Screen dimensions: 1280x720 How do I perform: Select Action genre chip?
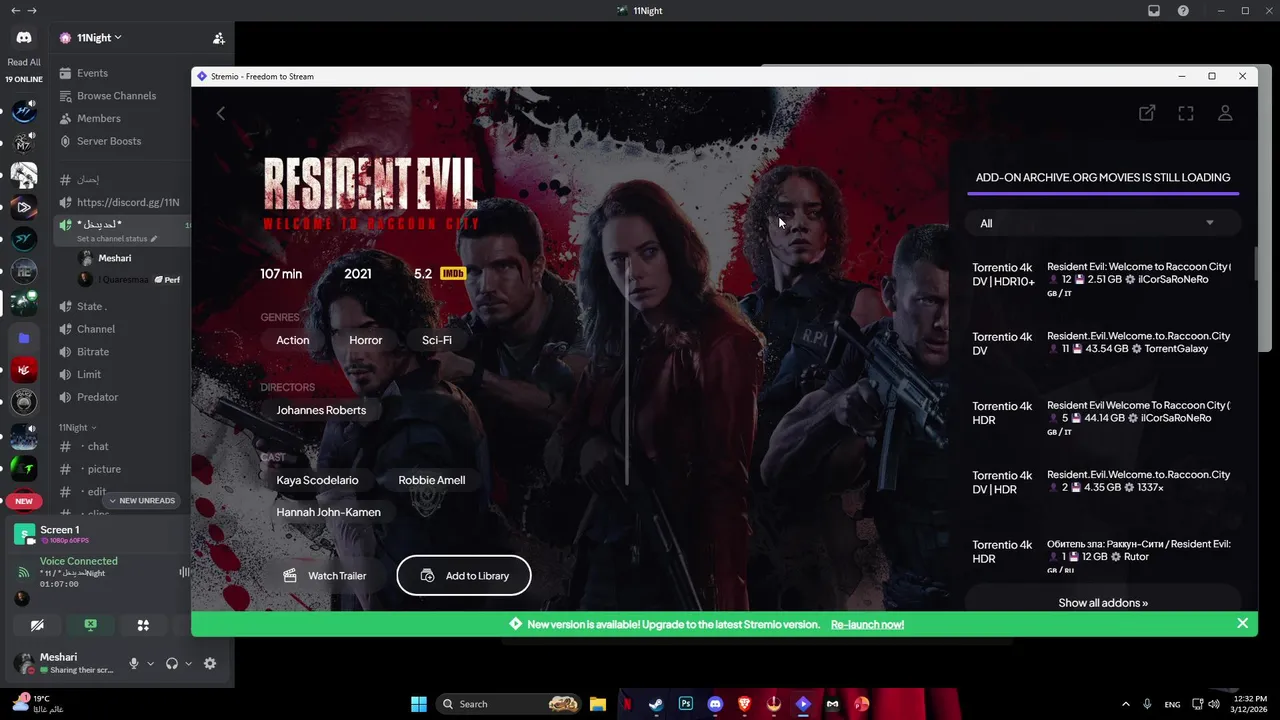point(293,340)
